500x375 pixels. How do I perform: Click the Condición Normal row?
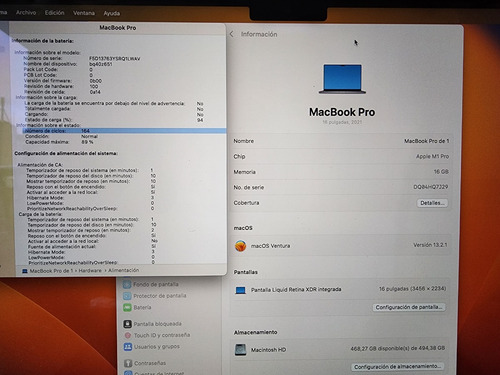coord(61,136)
